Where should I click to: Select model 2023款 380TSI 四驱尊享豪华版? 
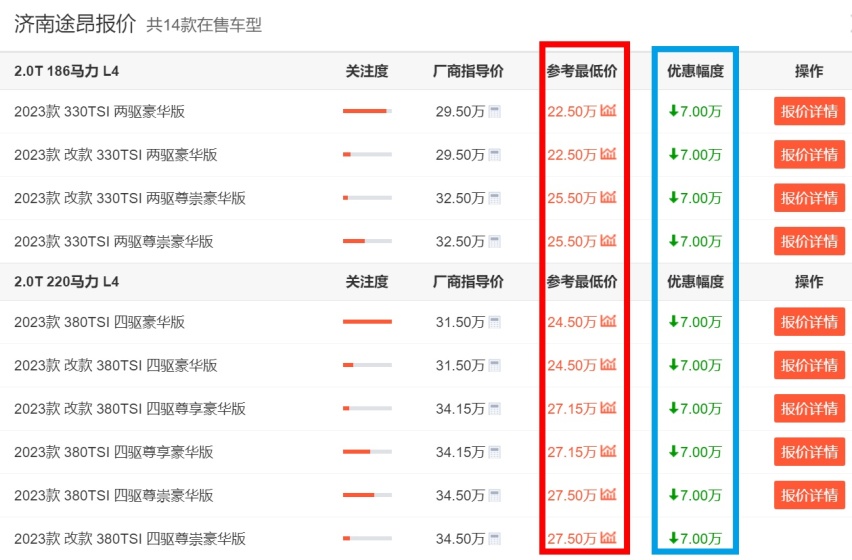pos(114,452)
